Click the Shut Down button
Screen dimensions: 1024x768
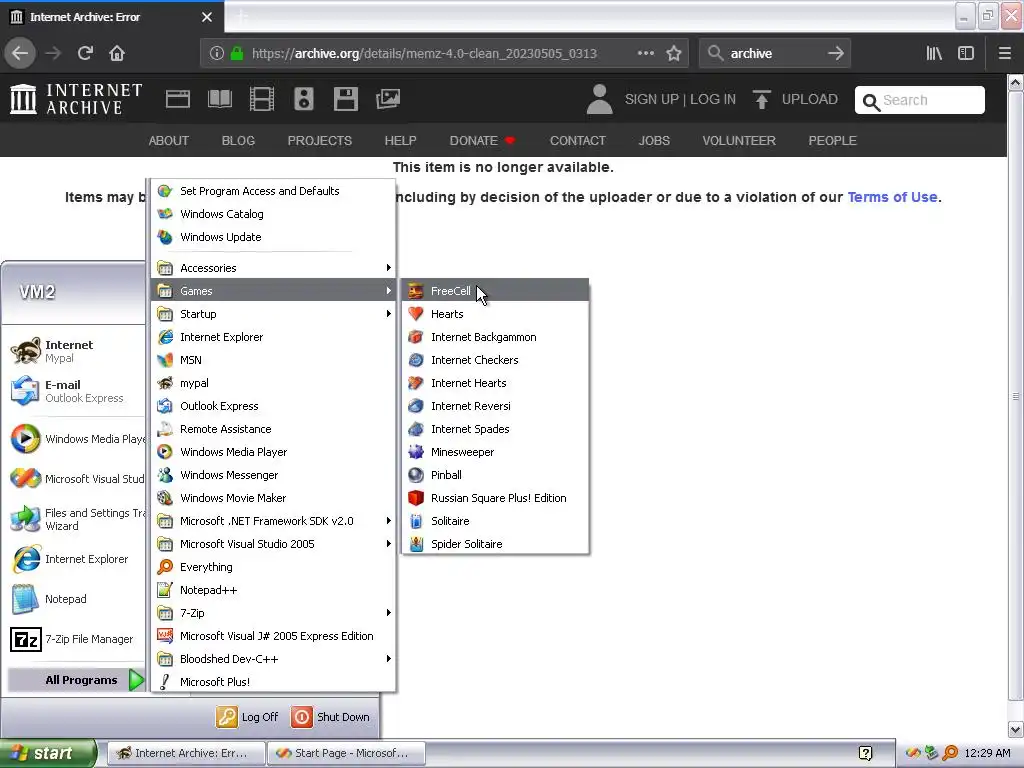pos(331,716)
